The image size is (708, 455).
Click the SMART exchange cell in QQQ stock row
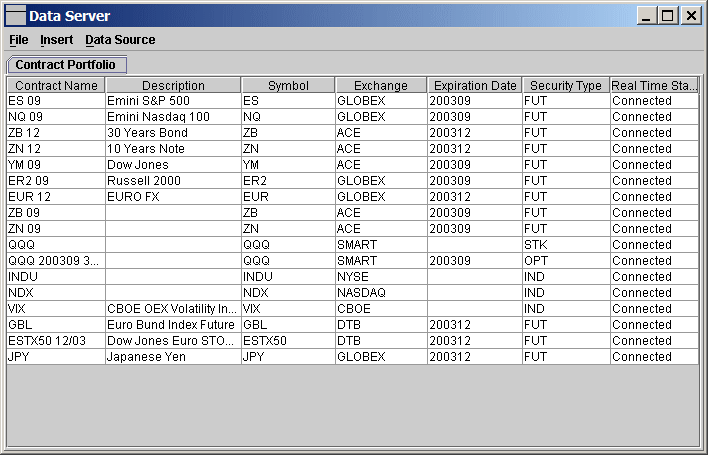(382, 245)
